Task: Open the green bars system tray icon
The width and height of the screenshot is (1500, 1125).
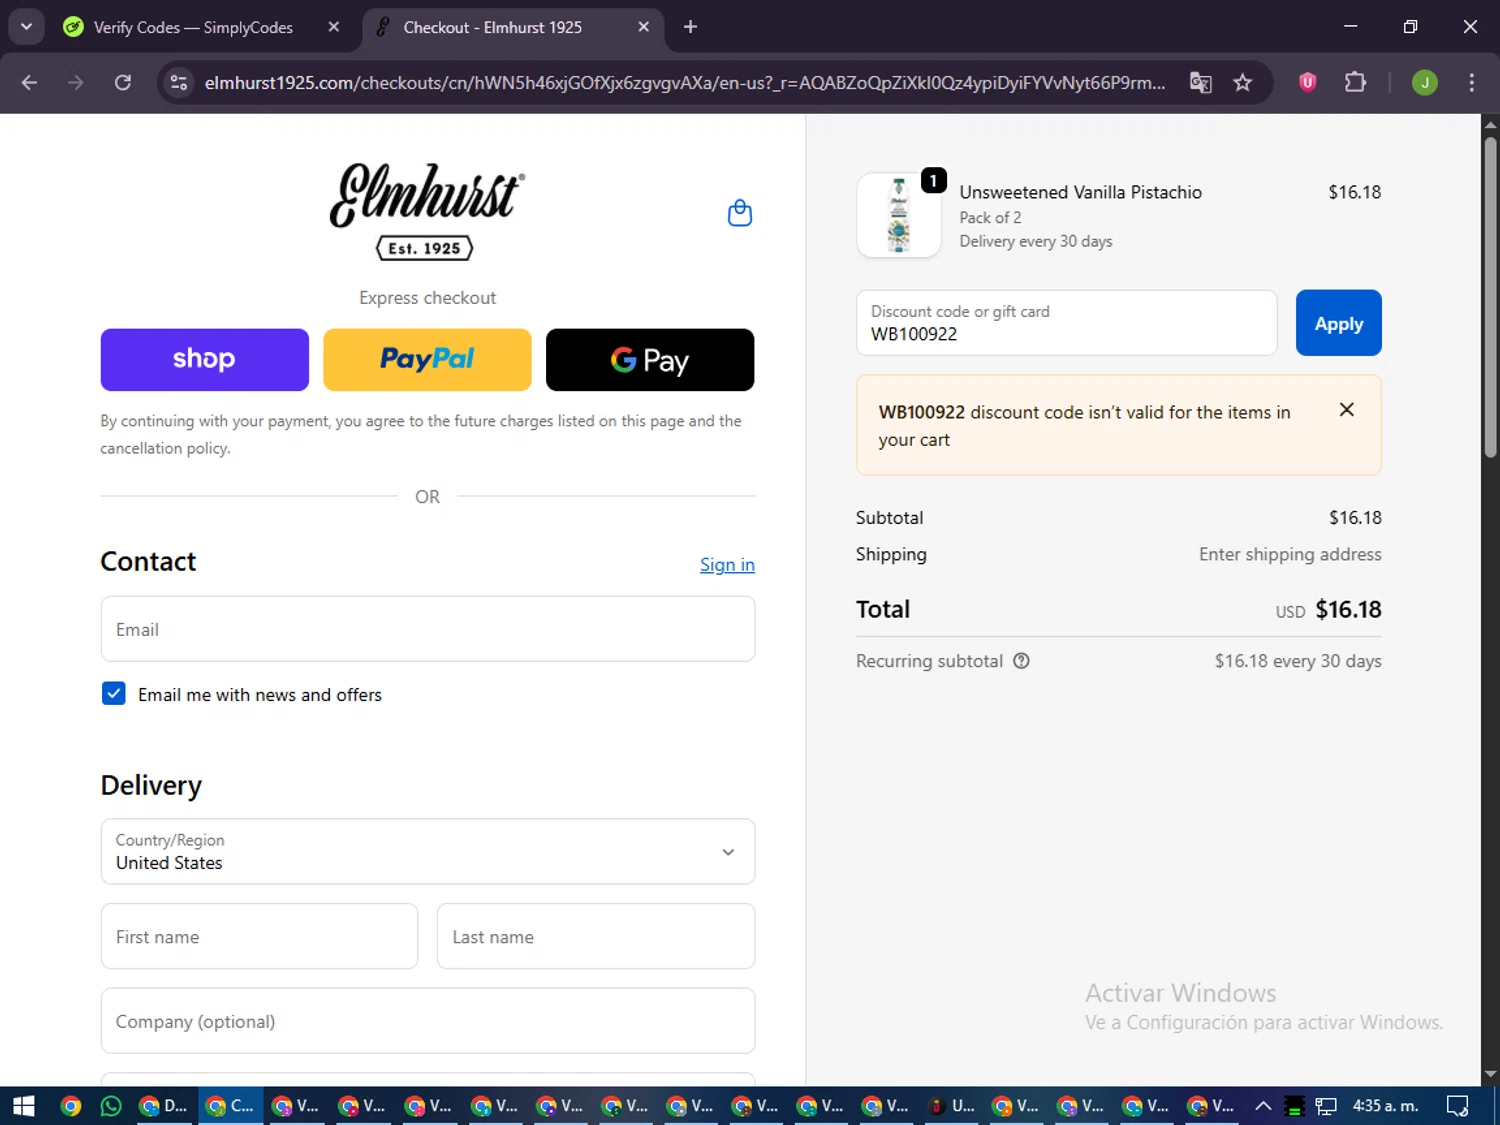Action: [x=1294, y=1106]
